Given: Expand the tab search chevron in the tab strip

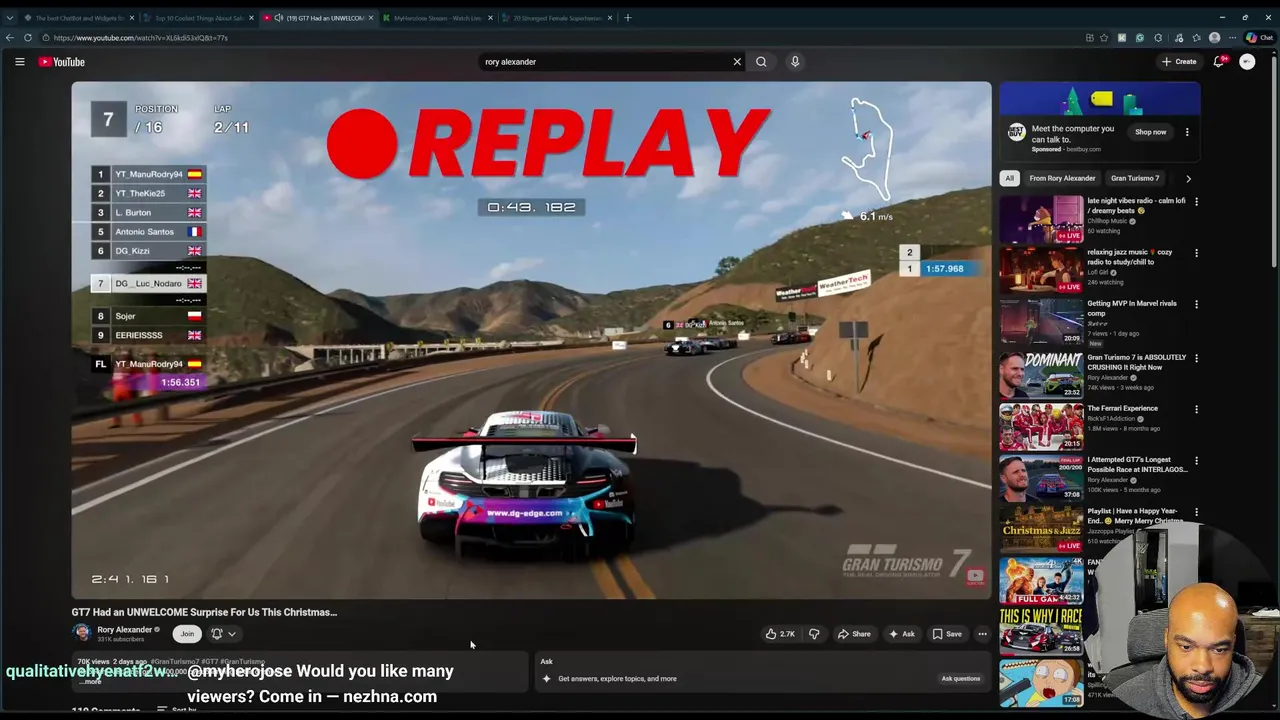Looking at the screenshot, I should tap(10, 18).
